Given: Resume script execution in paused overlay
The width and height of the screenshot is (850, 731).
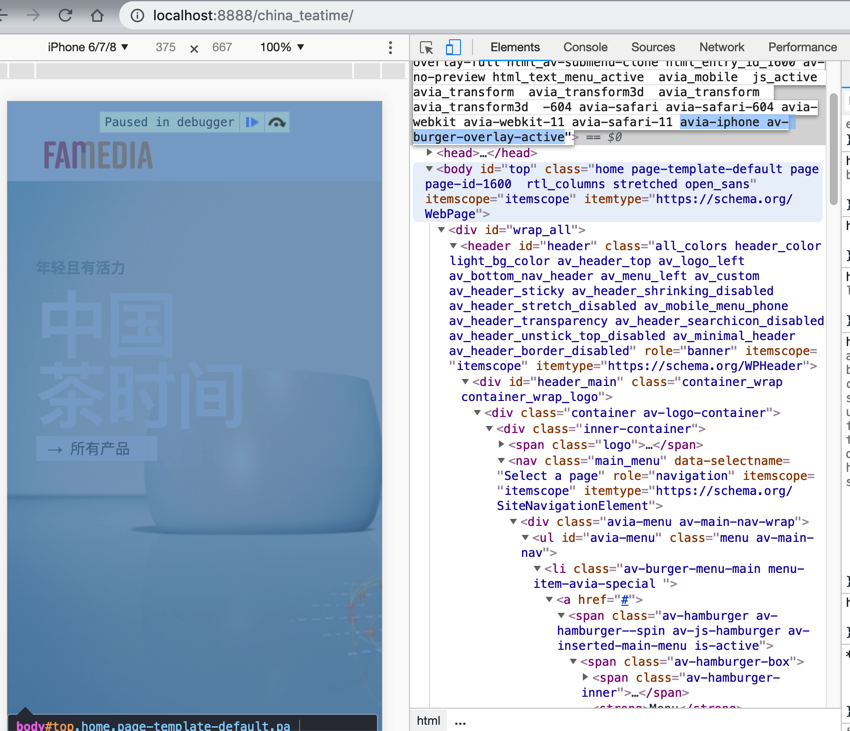Looking at the screenshot, I should 252,122.
